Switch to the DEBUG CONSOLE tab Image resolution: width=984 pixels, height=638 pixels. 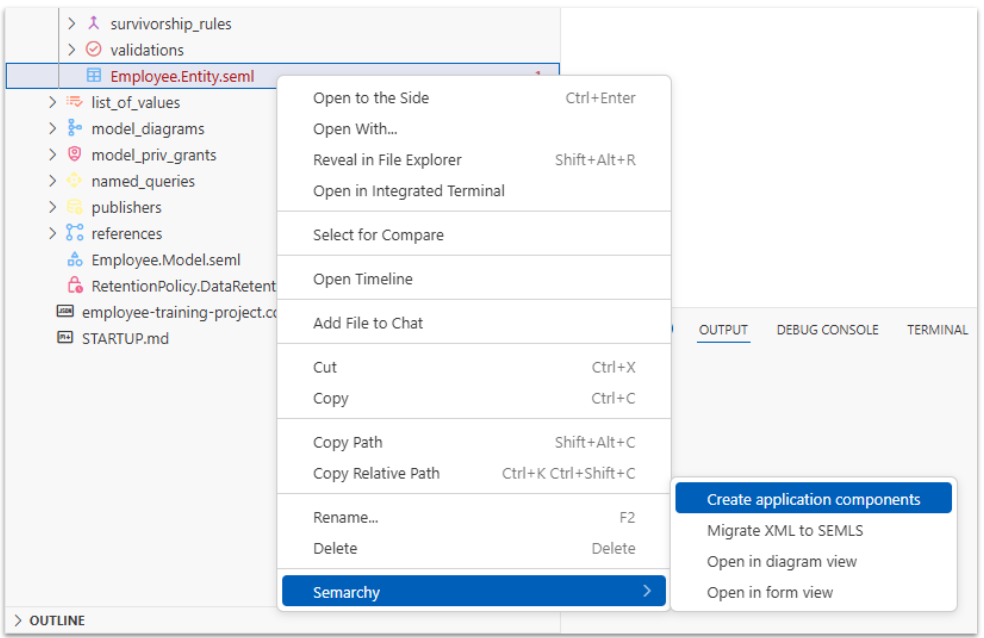[827, 330]
